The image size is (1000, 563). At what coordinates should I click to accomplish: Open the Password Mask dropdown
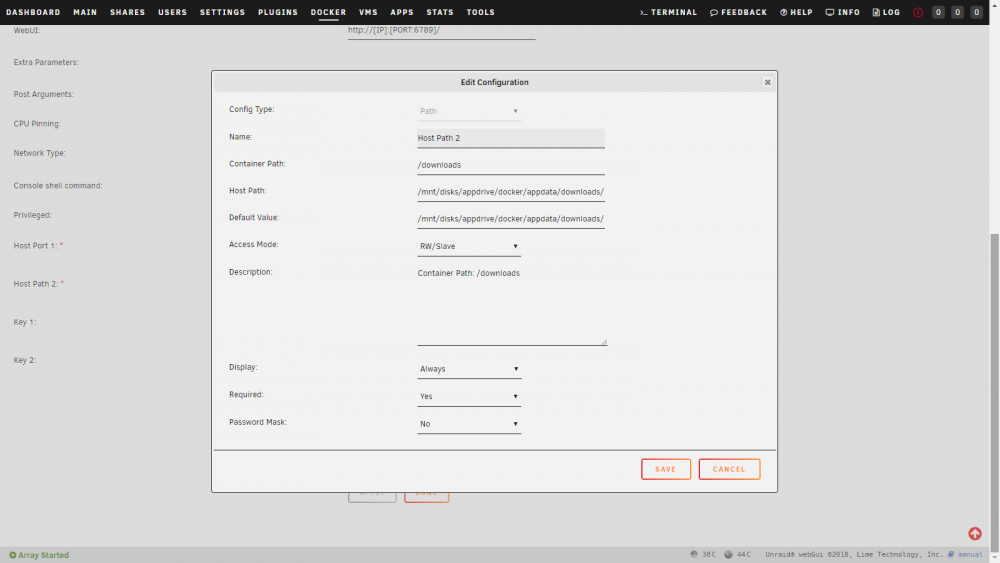point(469,423)
